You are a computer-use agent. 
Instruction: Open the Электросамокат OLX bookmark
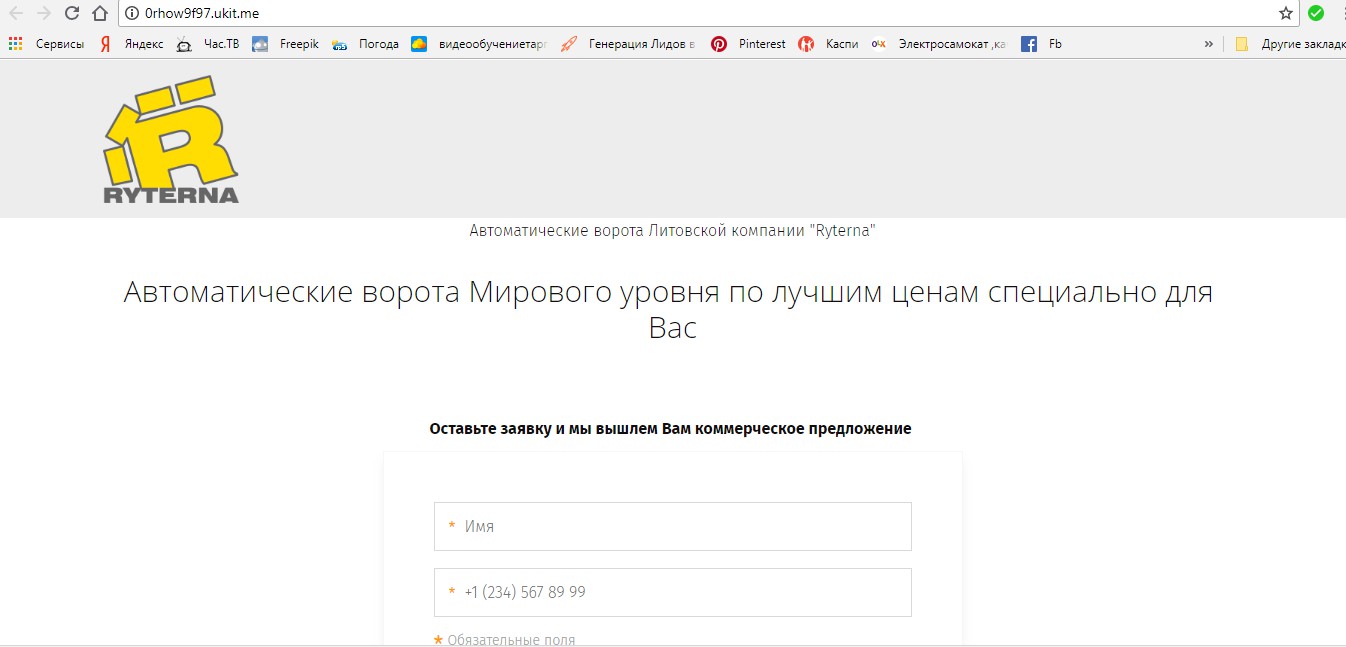click(x=939, y=44)
